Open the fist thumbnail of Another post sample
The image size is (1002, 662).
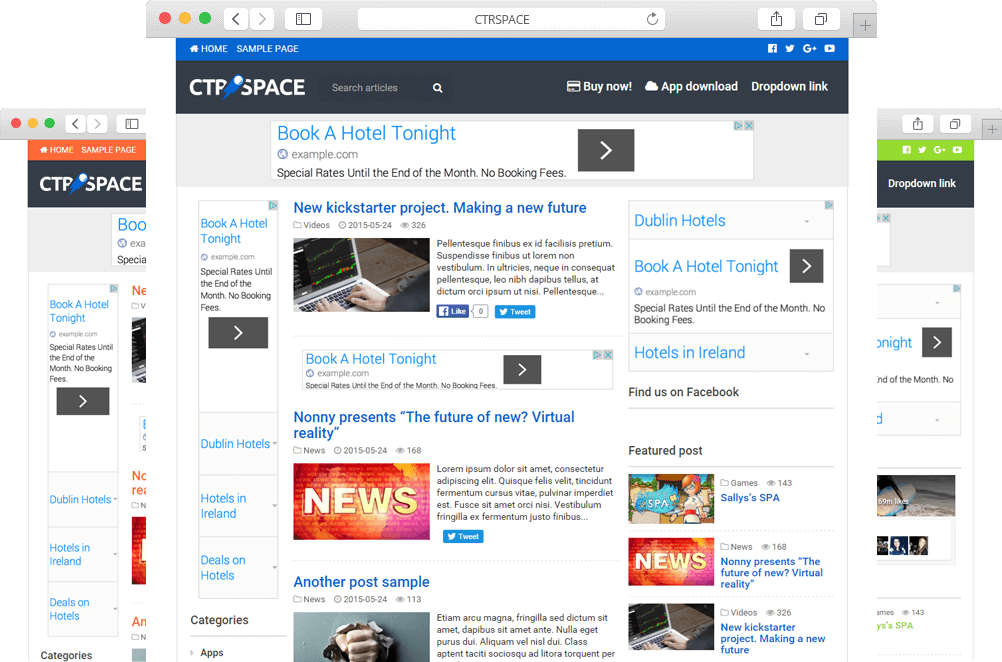(x=361, y=636)
